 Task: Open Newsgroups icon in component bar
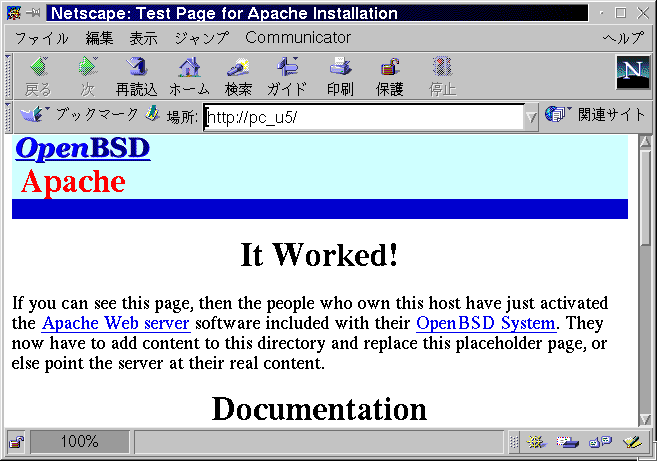click(600, 442)
